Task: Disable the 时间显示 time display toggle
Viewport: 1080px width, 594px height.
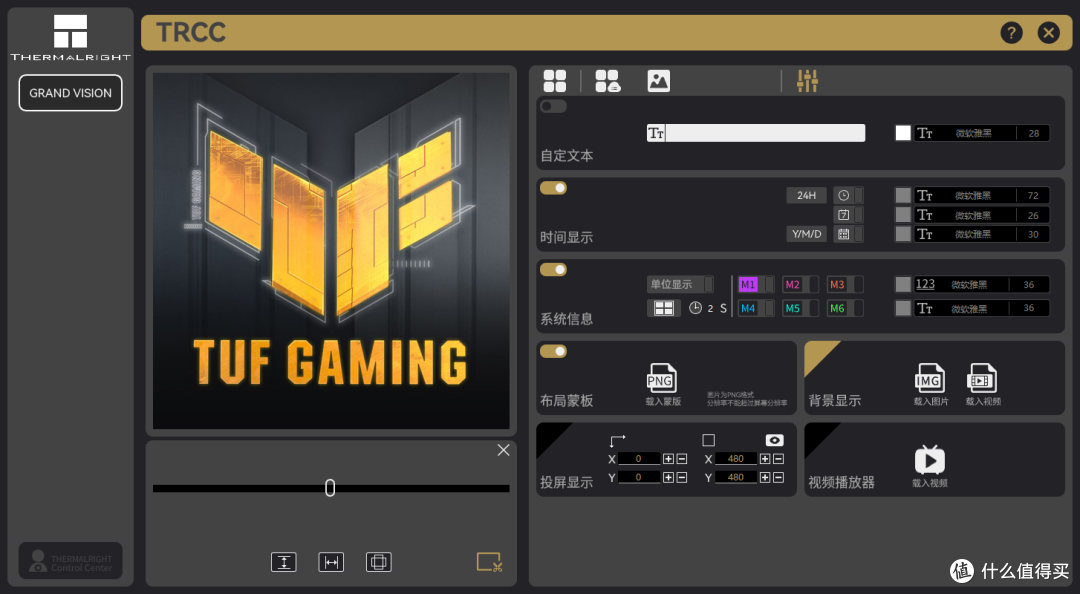Action: (x=553, y=188)
